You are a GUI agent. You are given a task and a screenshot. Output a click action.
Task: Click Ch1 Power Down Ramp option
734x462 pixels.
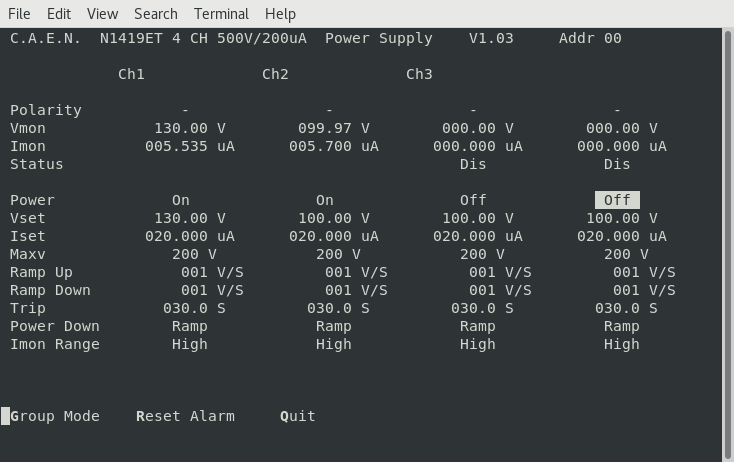coord(190,326)
